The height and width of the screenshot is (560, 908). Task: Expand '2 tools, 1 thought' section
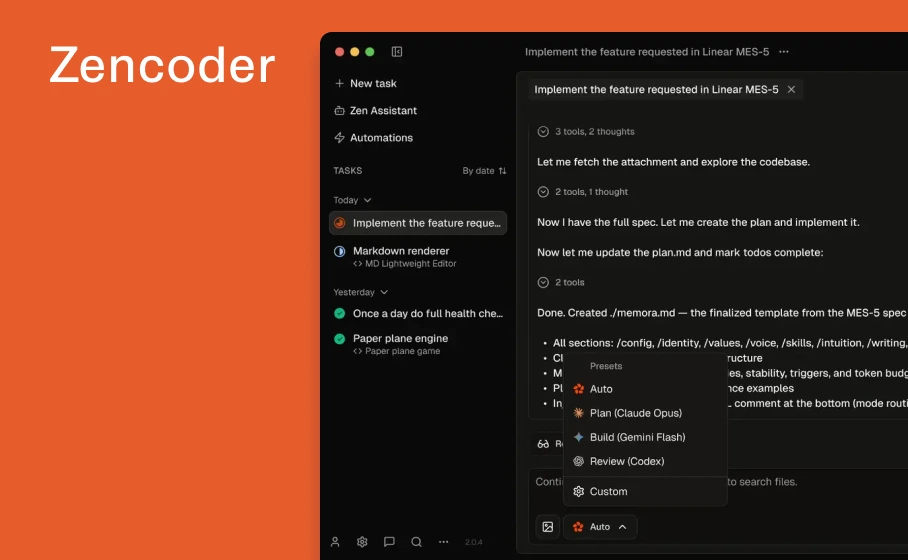(x=583, y=192)
